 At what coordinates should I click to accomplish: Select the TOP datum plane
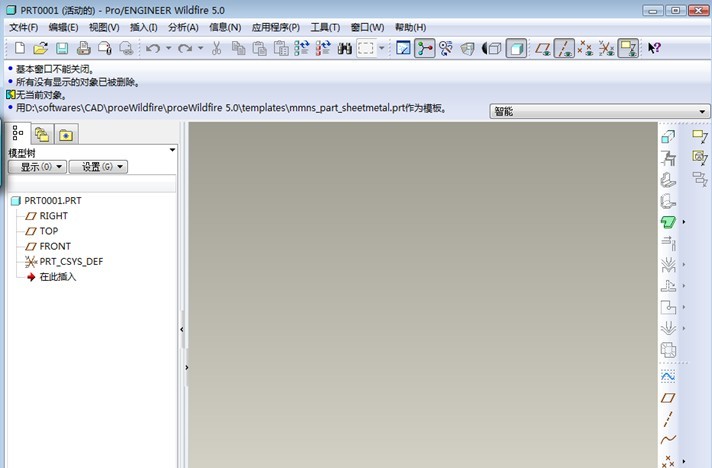click(x=42, y=231)
